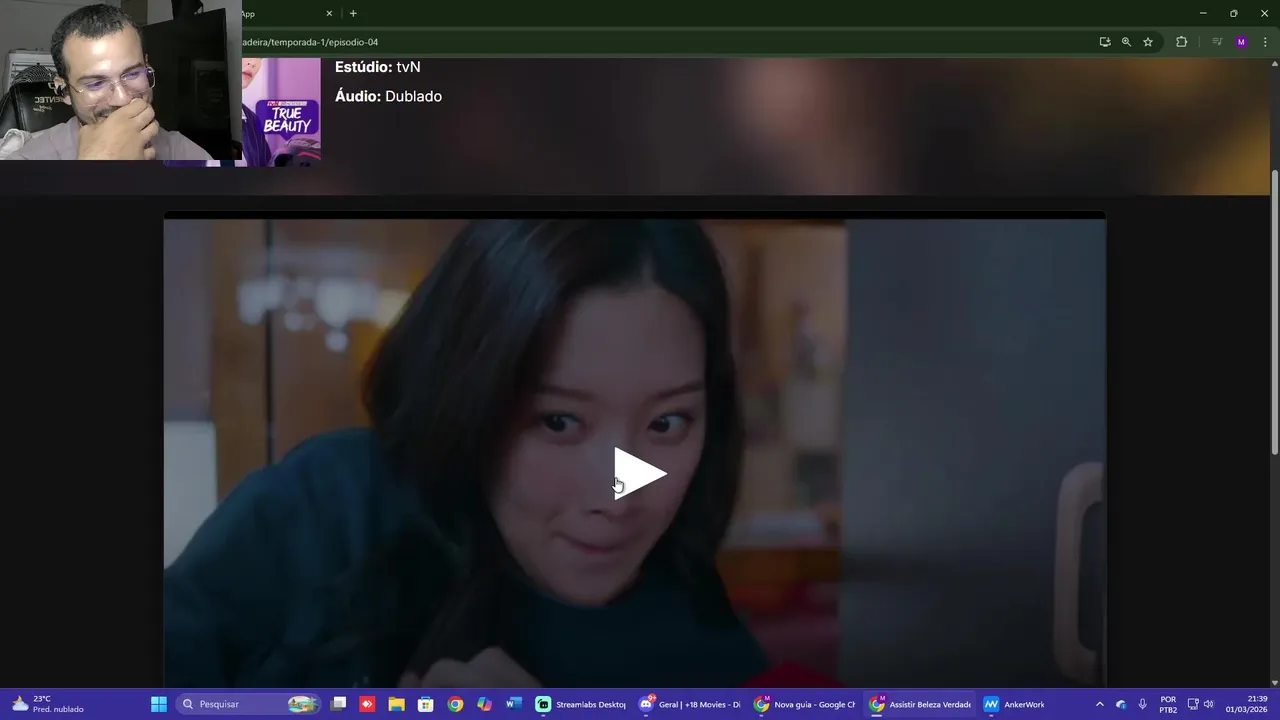Open the True Beauty poster thumbnail
The height and width of the screenshot is (720, 1280).
tap(281, 112)
